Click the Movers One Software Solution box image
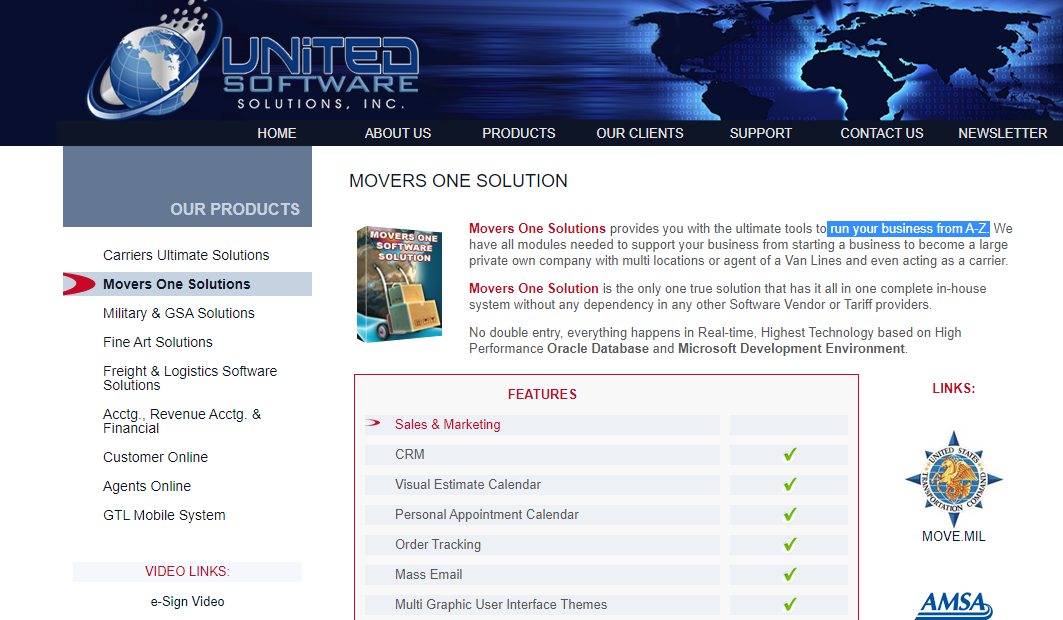 (399, 284)
